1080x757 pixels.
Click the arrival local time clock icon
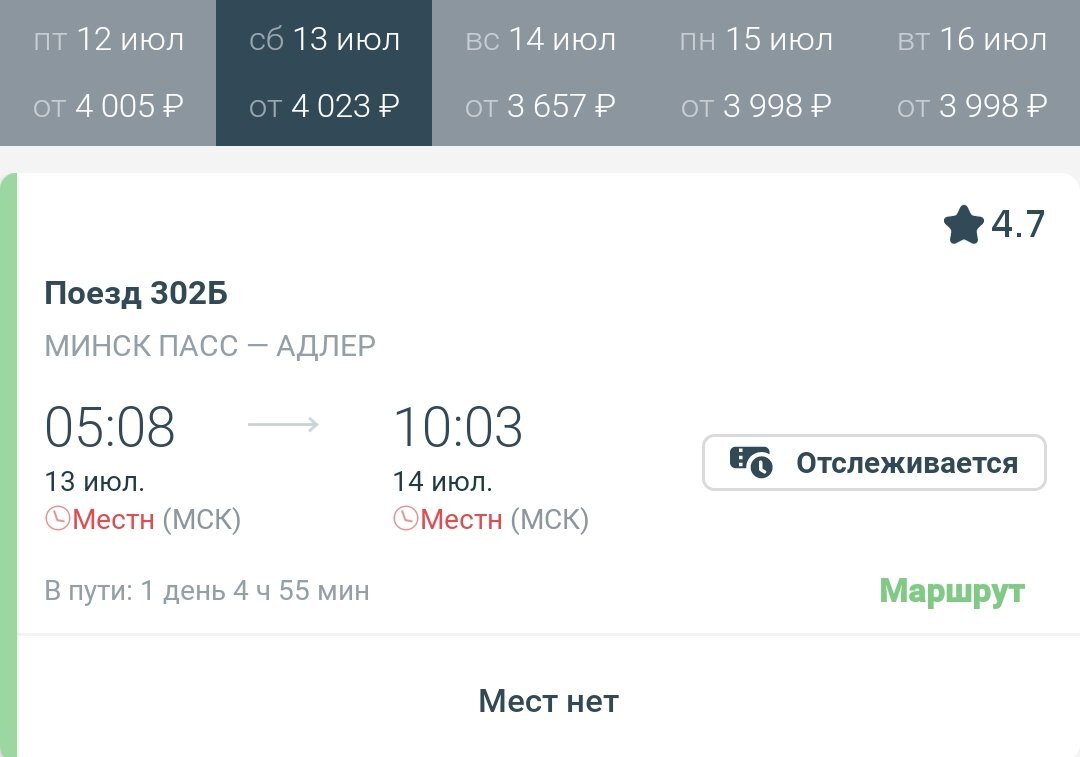pos(405,519)
